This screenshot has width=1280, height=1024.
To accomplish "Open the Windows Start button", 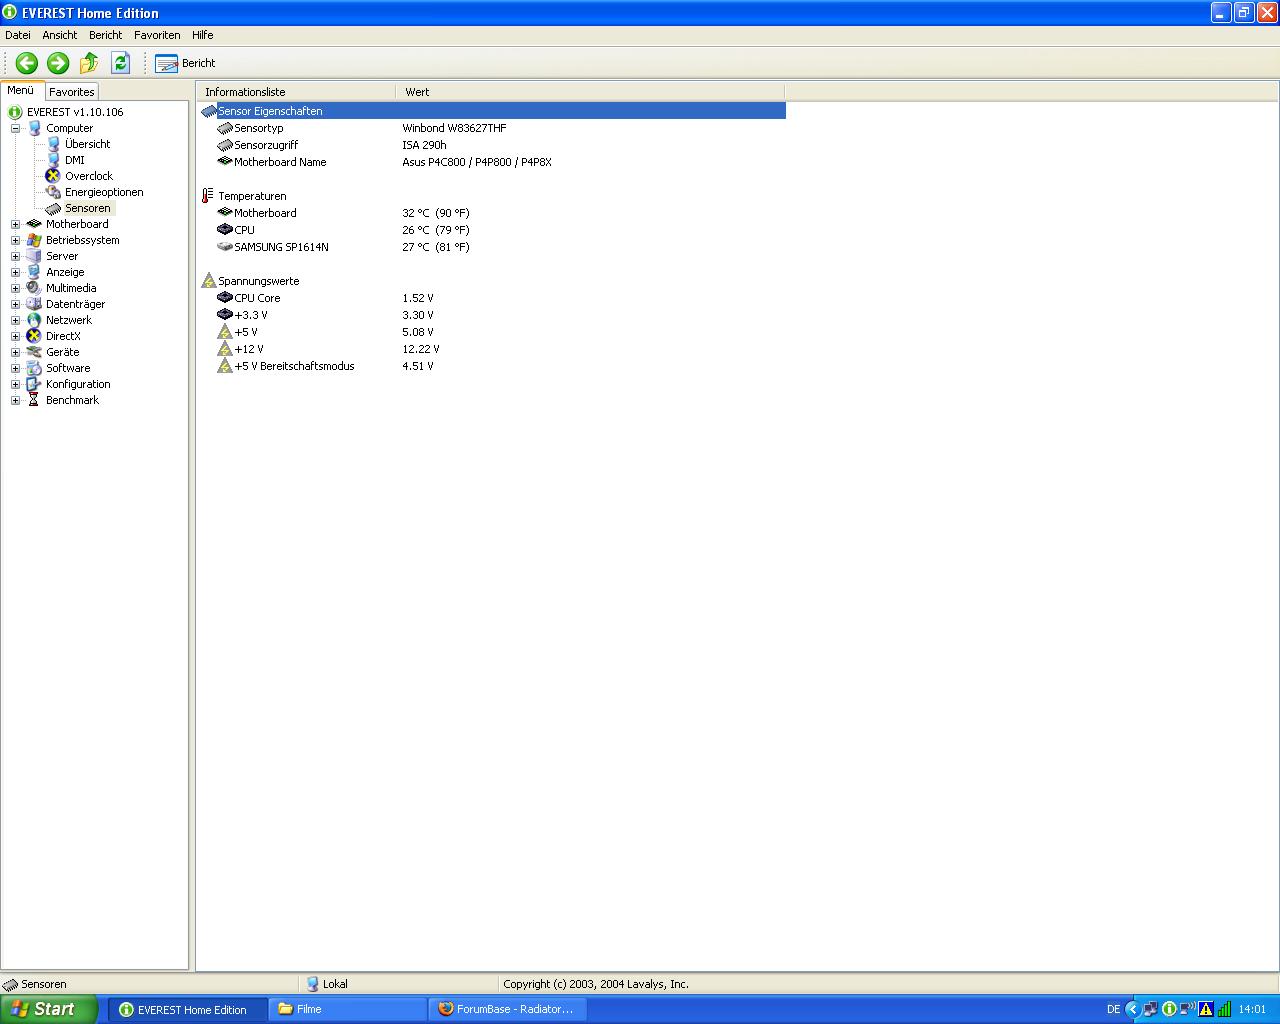I will (x=48, y=1009).
